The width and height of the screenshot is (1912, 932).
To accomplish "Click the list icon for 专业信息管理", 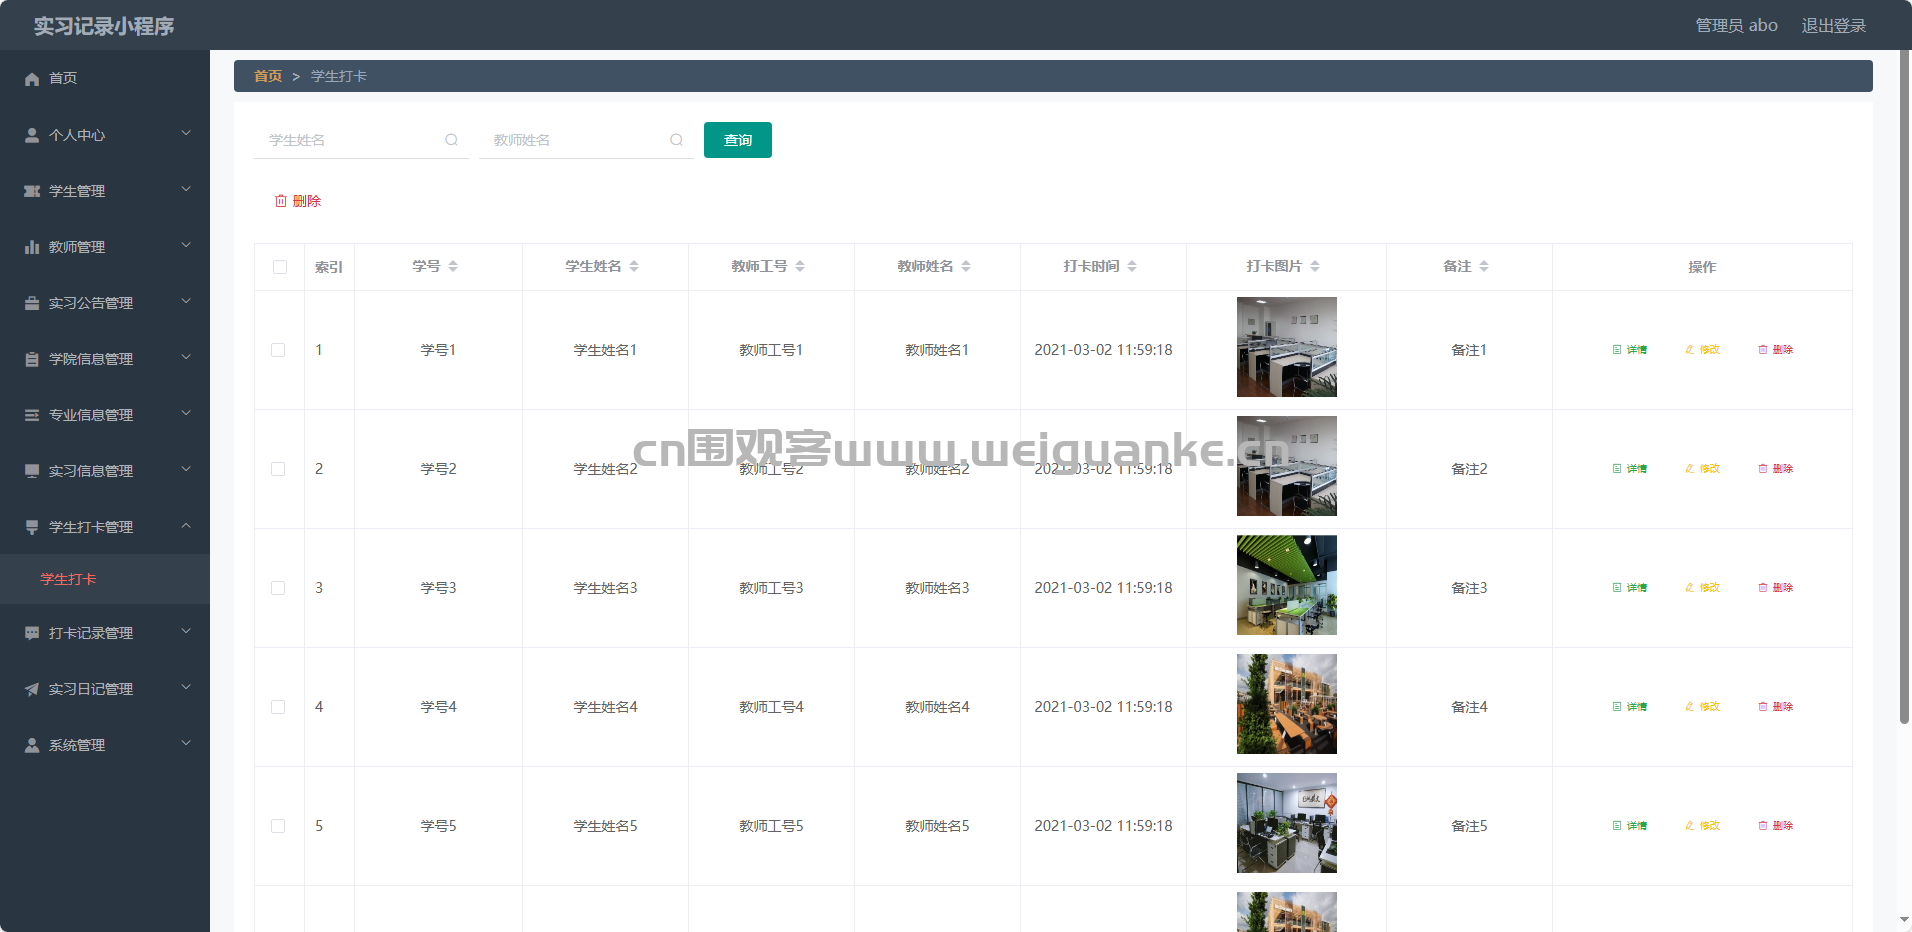I will pyautogui.click(x=32, y=415).
